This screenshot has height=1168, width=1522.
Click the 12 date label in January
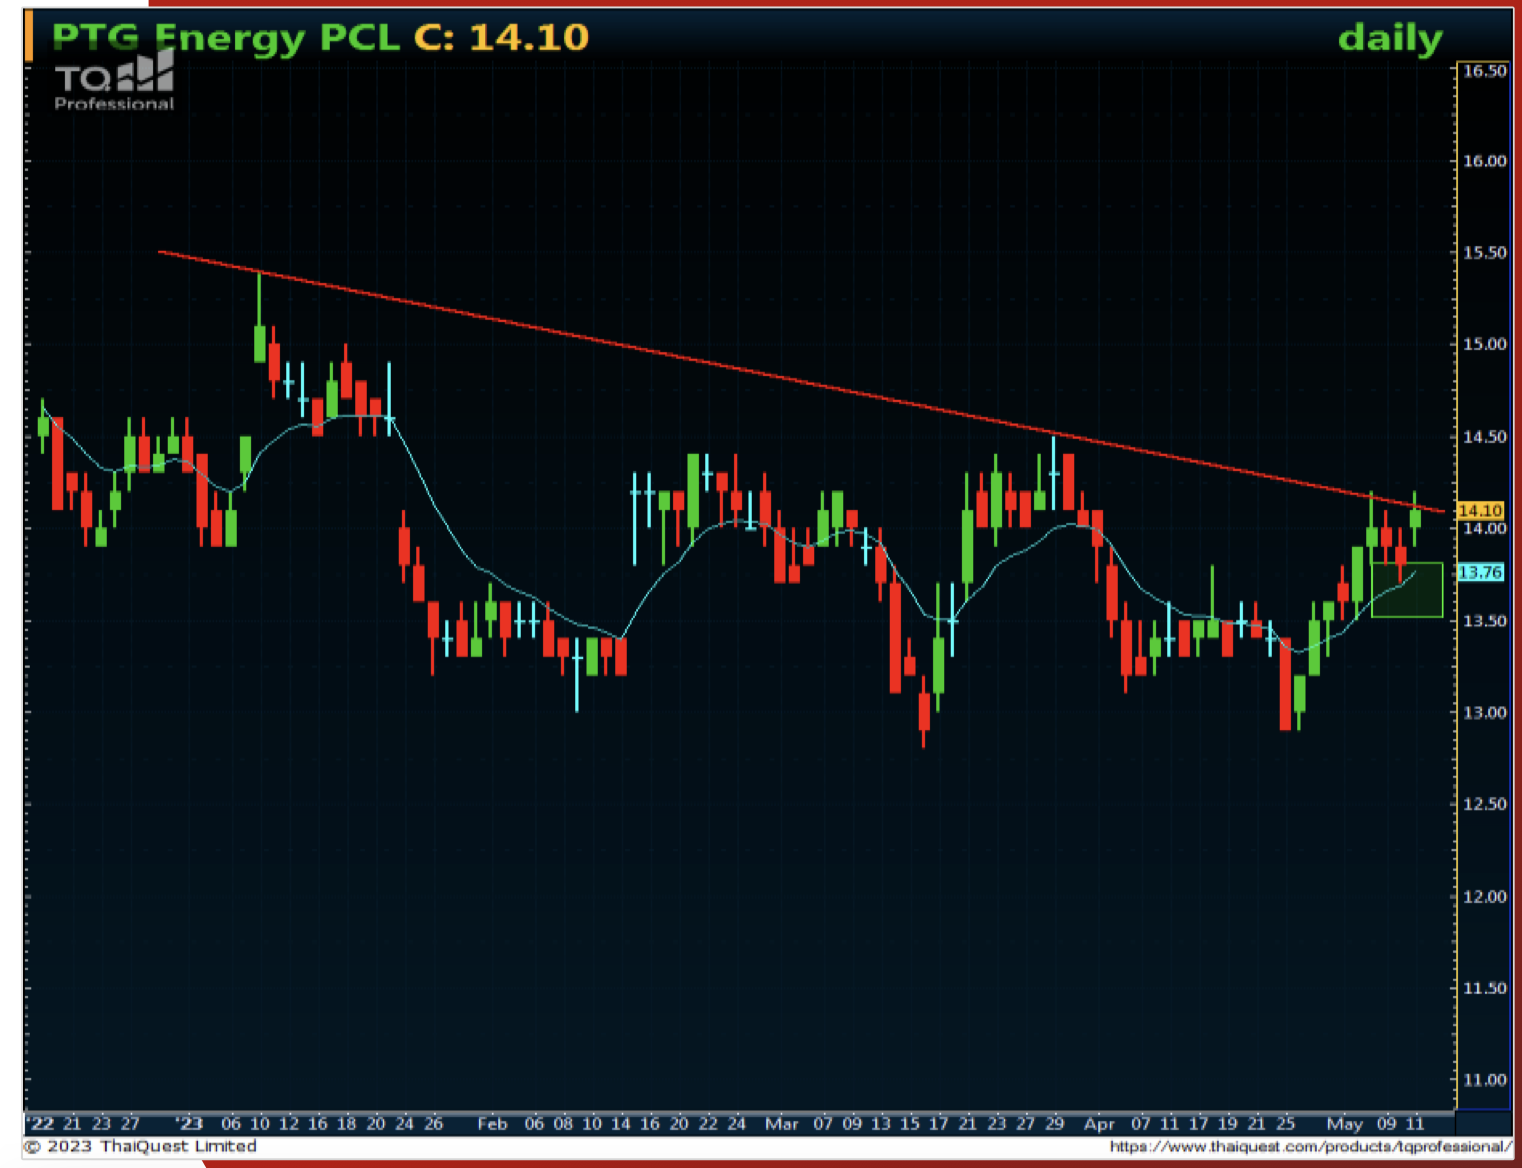(288, 1124)
